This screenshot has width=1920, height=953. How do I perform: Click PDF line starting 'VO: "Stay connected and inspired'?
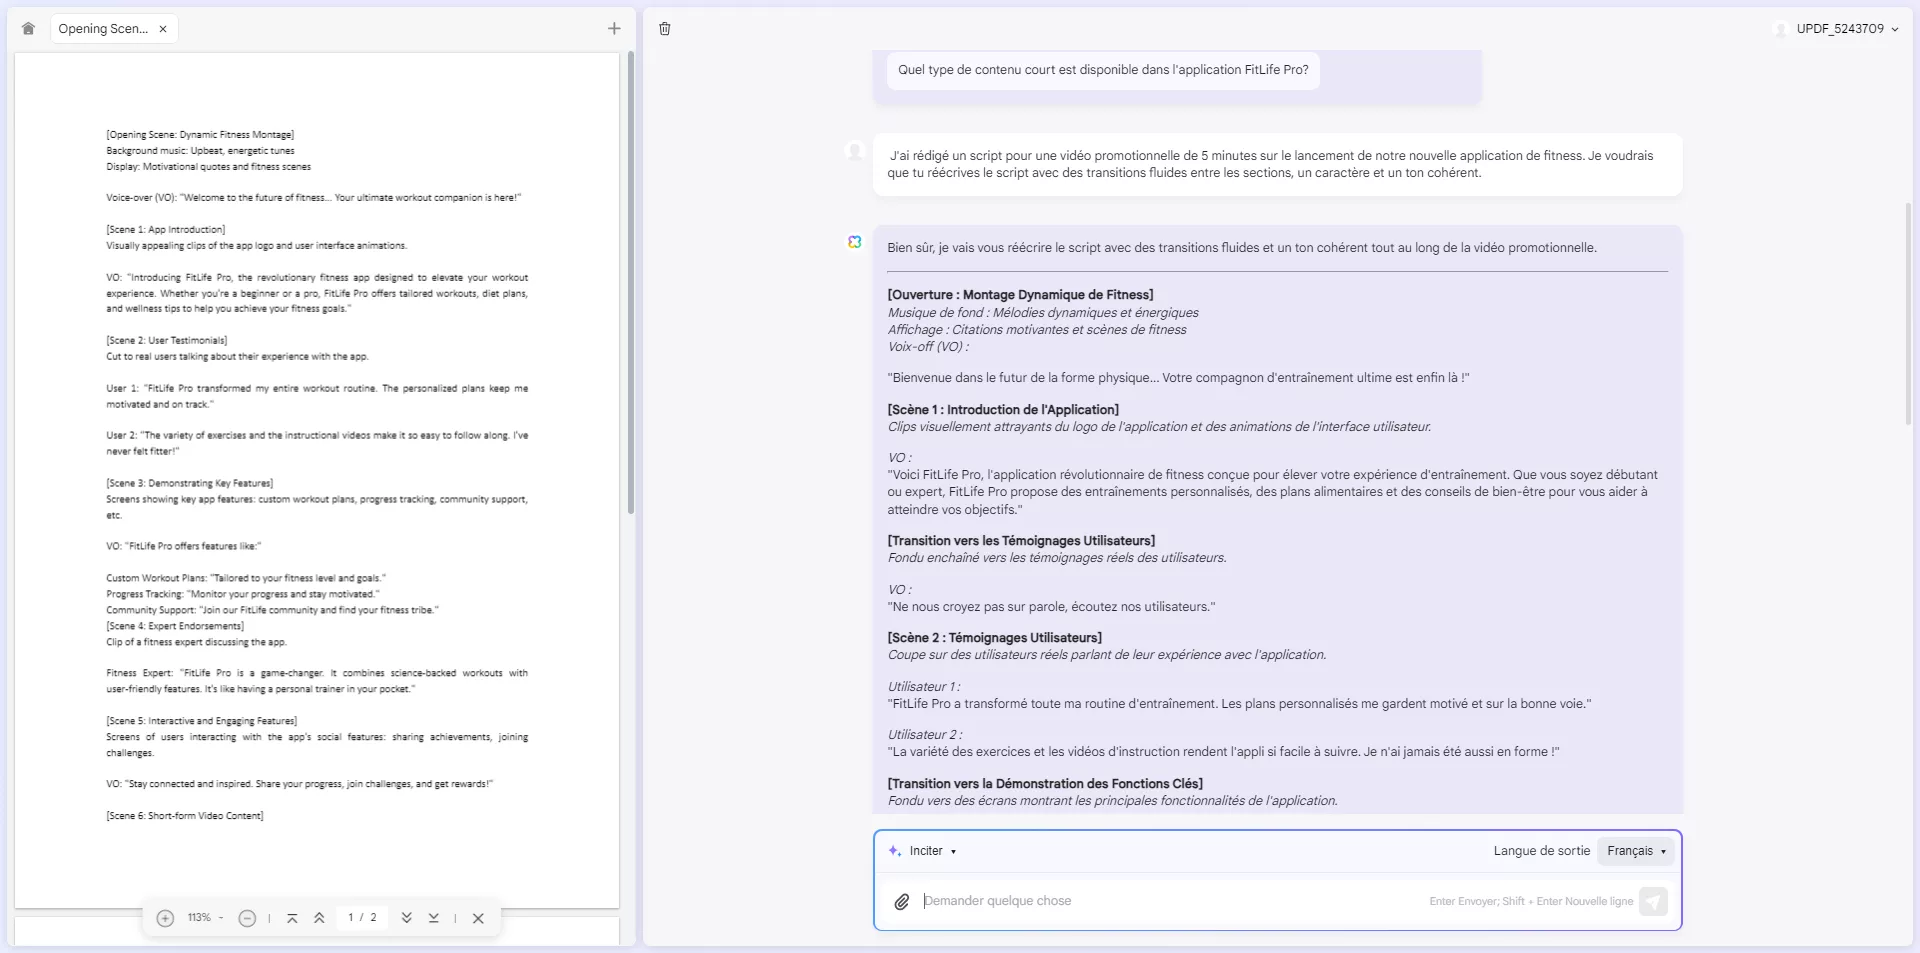300,784
